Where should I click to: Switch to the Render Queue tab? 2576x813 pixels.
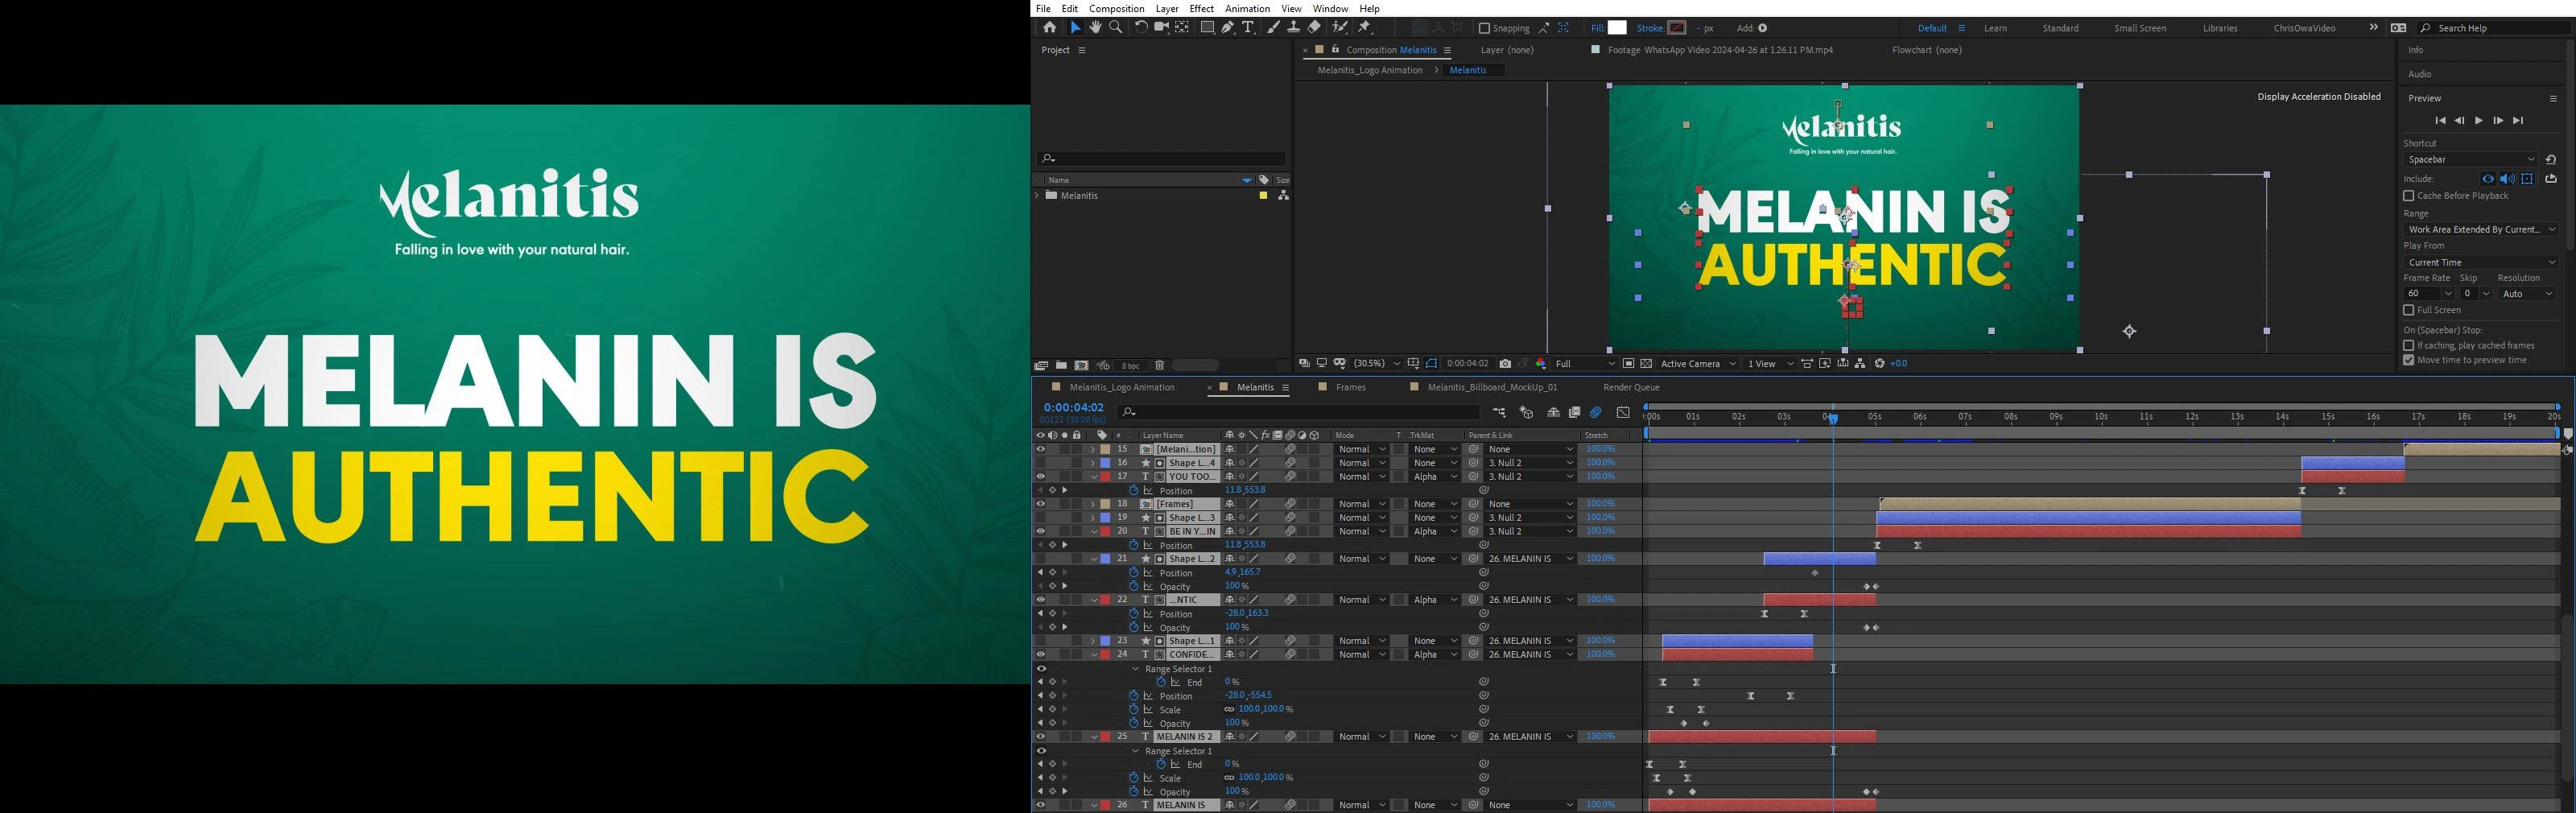point(1631,388)
